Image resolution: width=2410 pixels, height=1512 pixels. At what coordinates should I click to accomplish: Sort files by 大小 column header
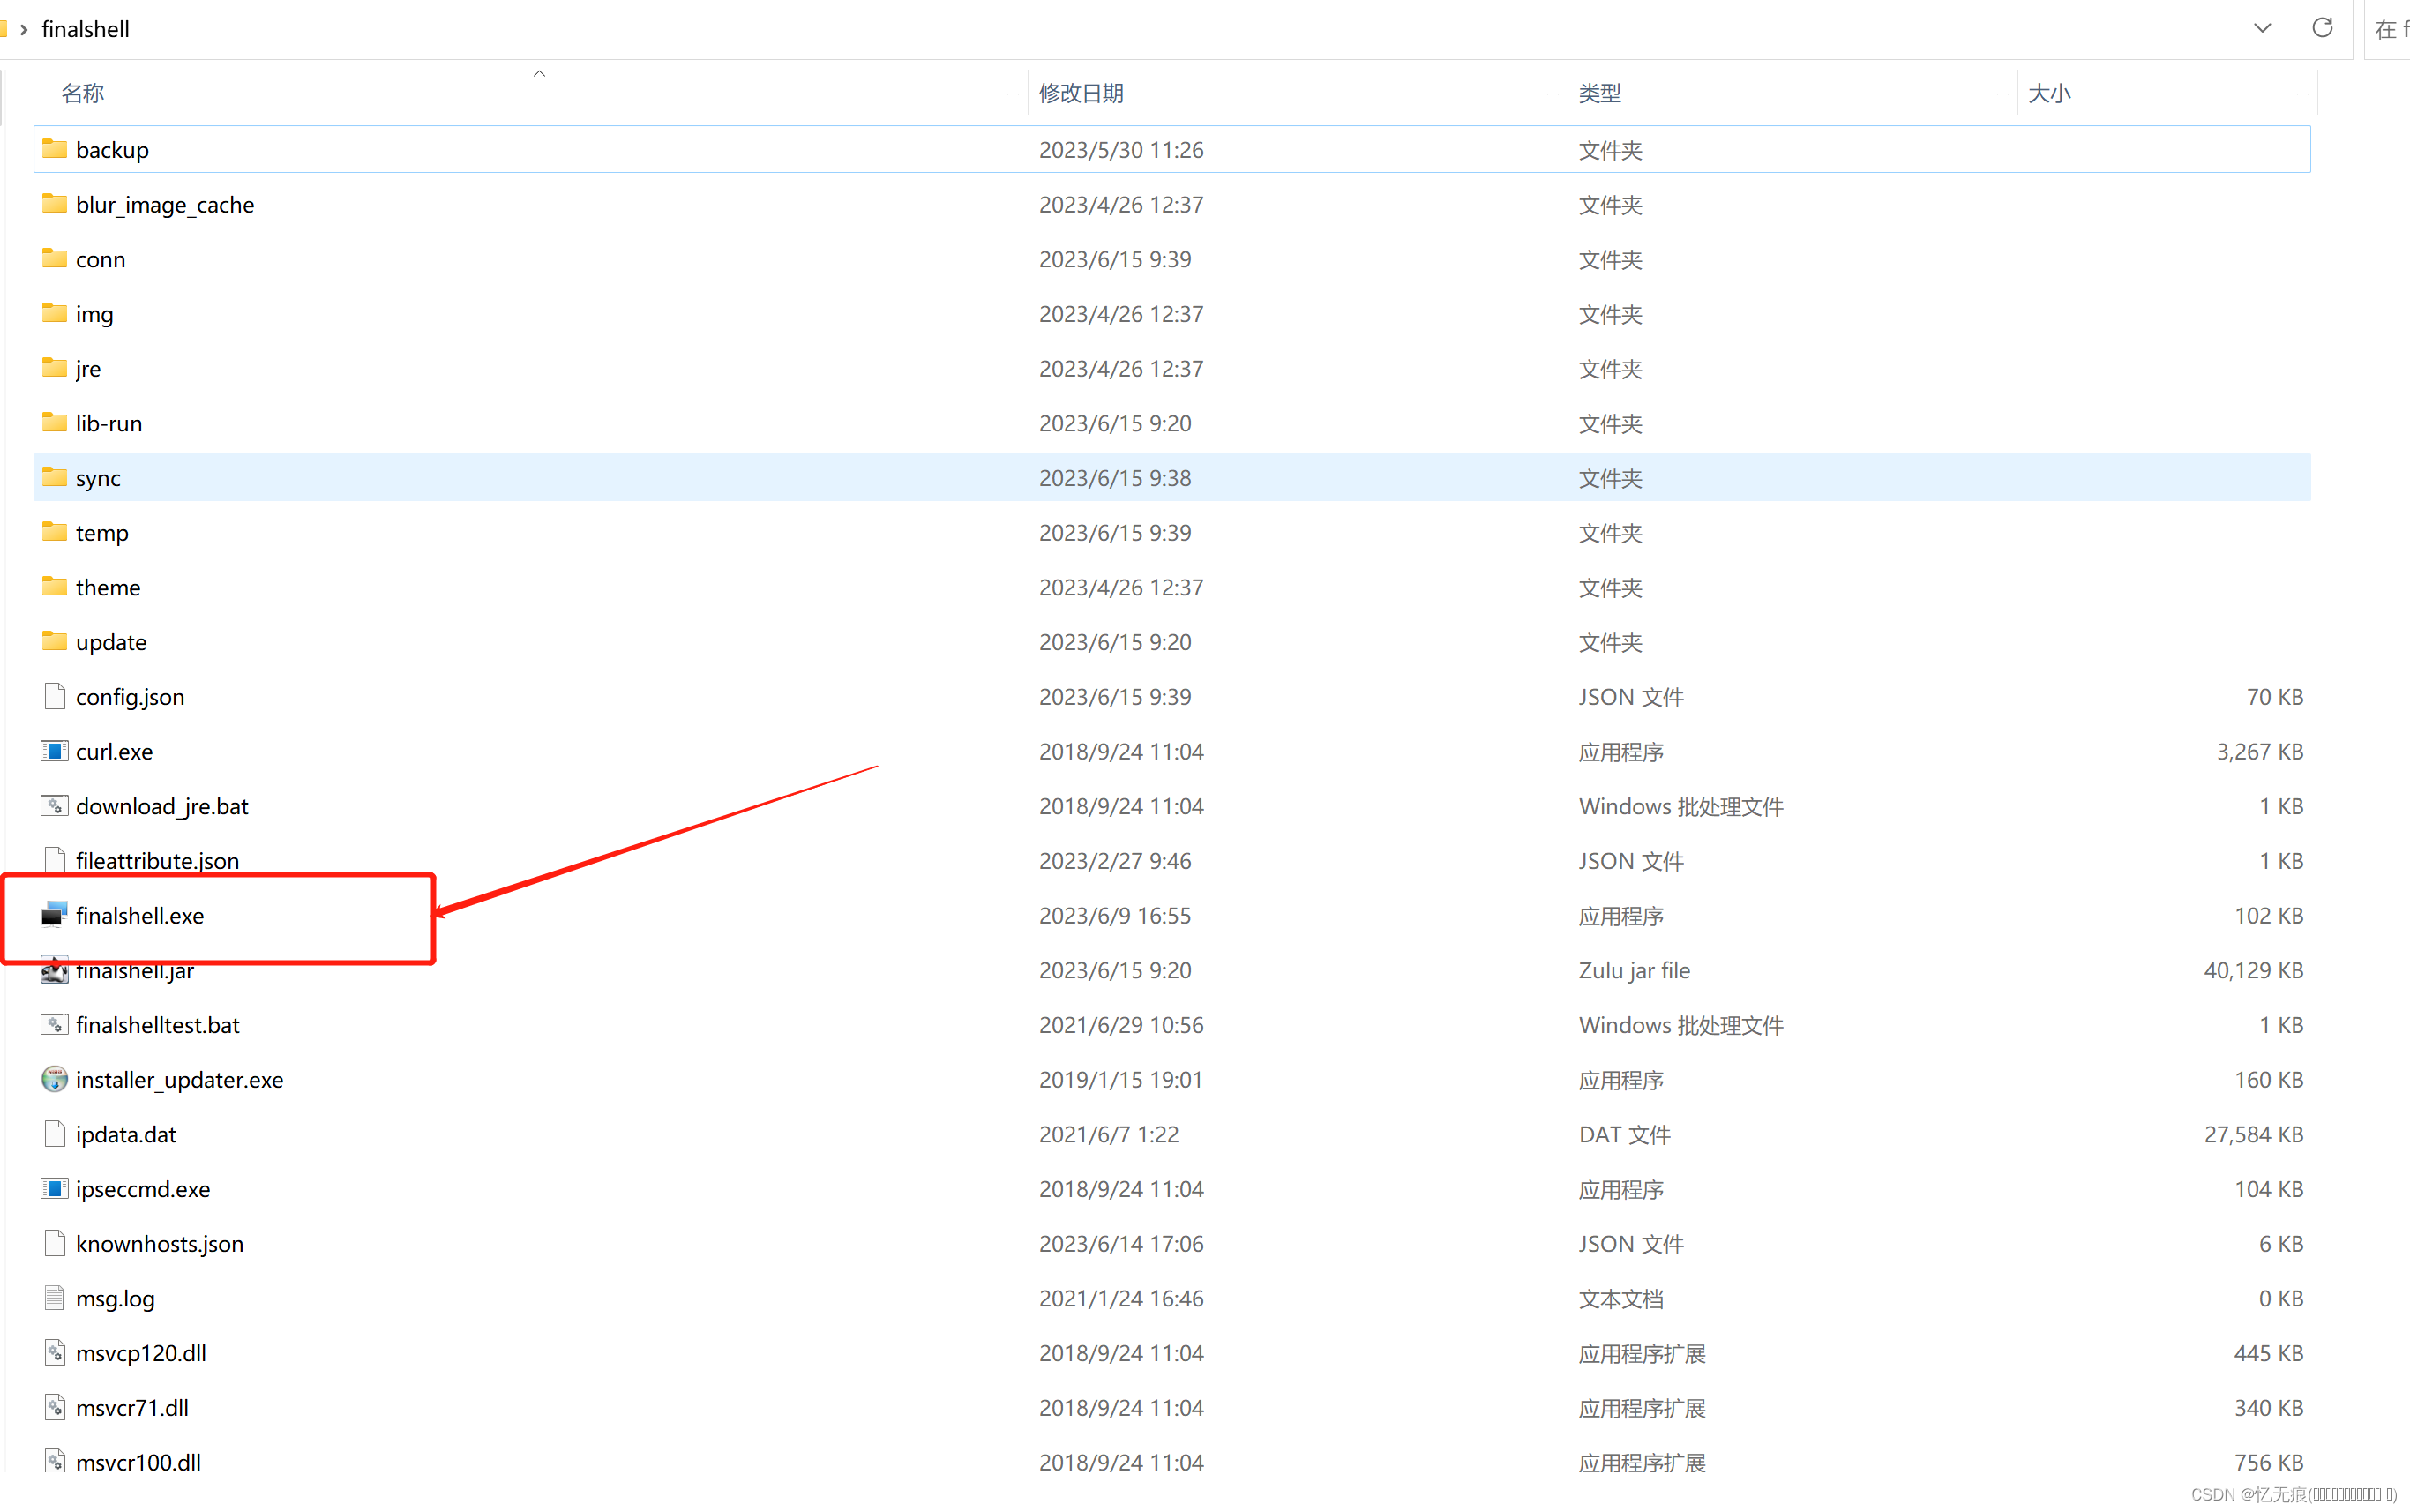click(x=2050, y=92)
